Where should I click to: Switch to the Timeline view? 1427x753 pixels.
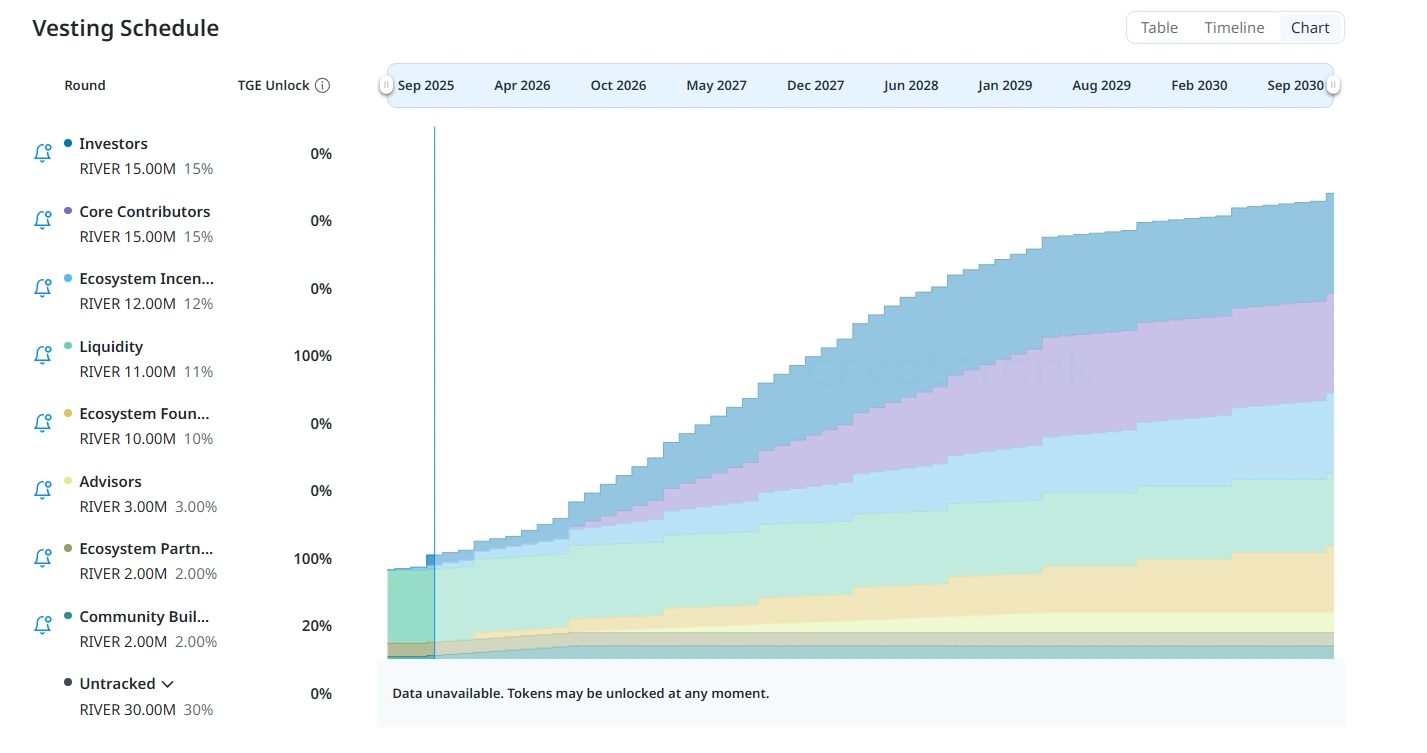[x=1234, y=28]
